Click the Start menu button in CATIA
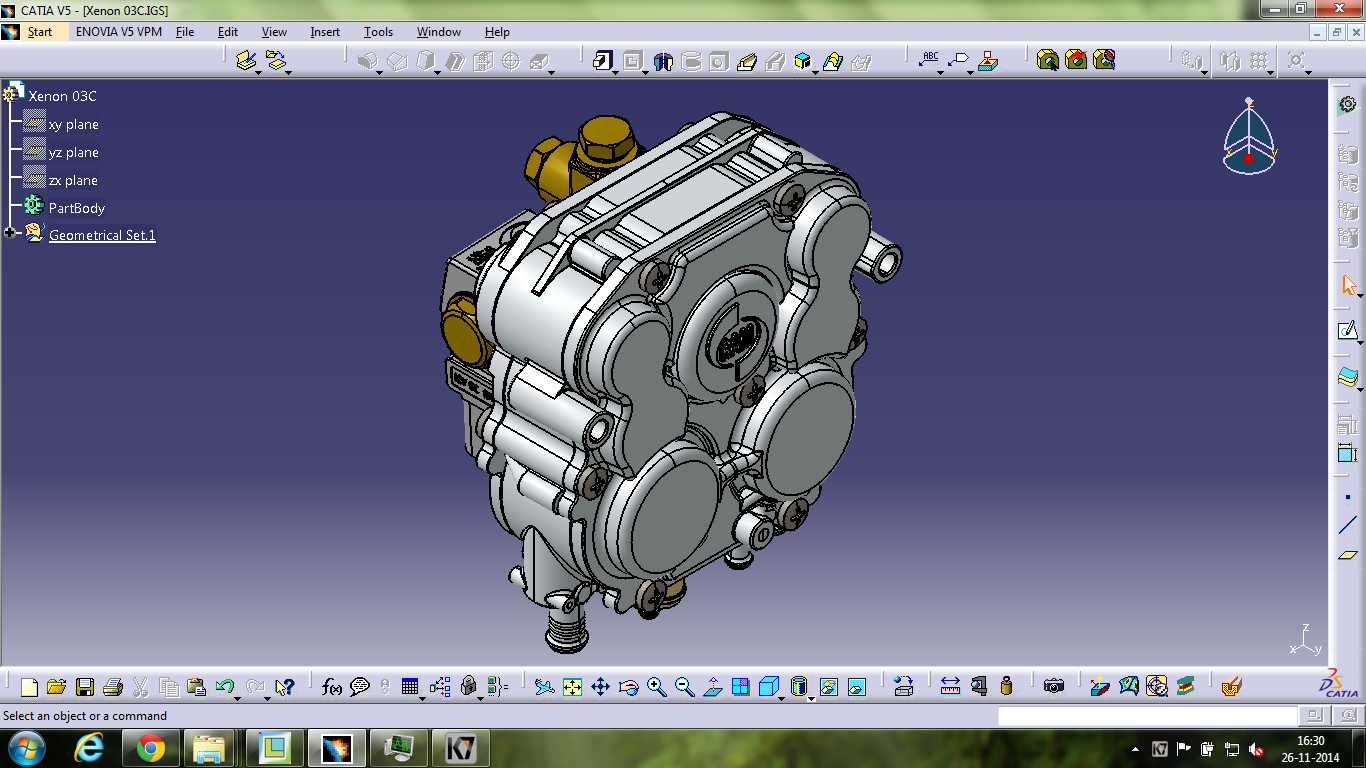Image resolution: width=1366 pixels, height=768 pixels. point(40,32)
